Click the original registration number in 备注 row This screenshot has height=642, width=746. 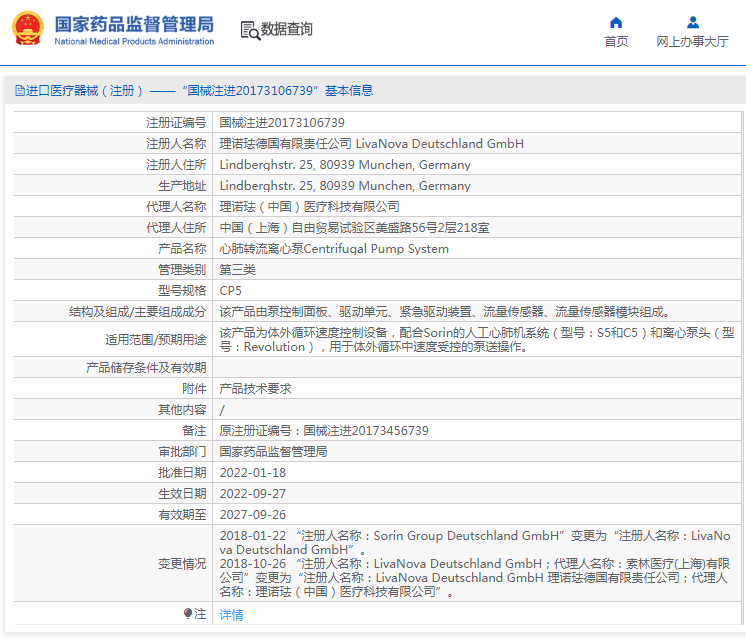point(365,430)
